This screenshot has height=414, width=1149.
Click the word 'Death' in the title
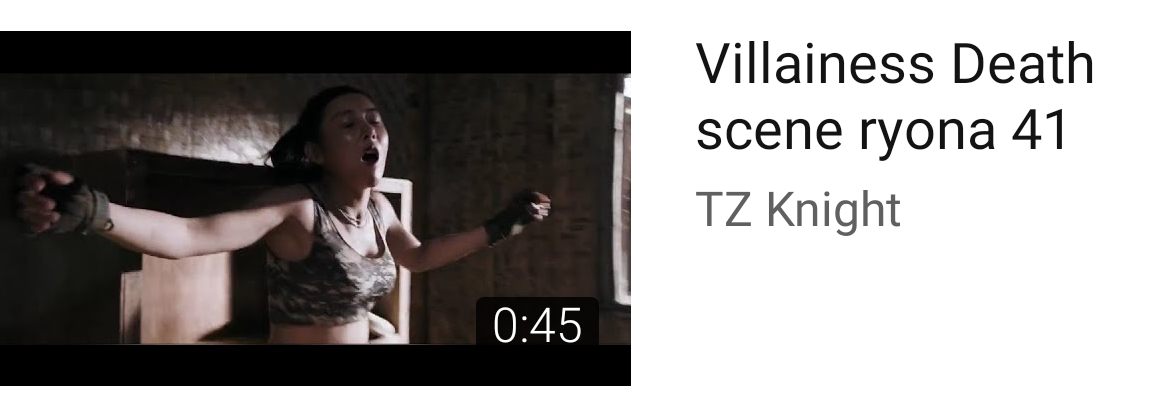point(1022,64)
